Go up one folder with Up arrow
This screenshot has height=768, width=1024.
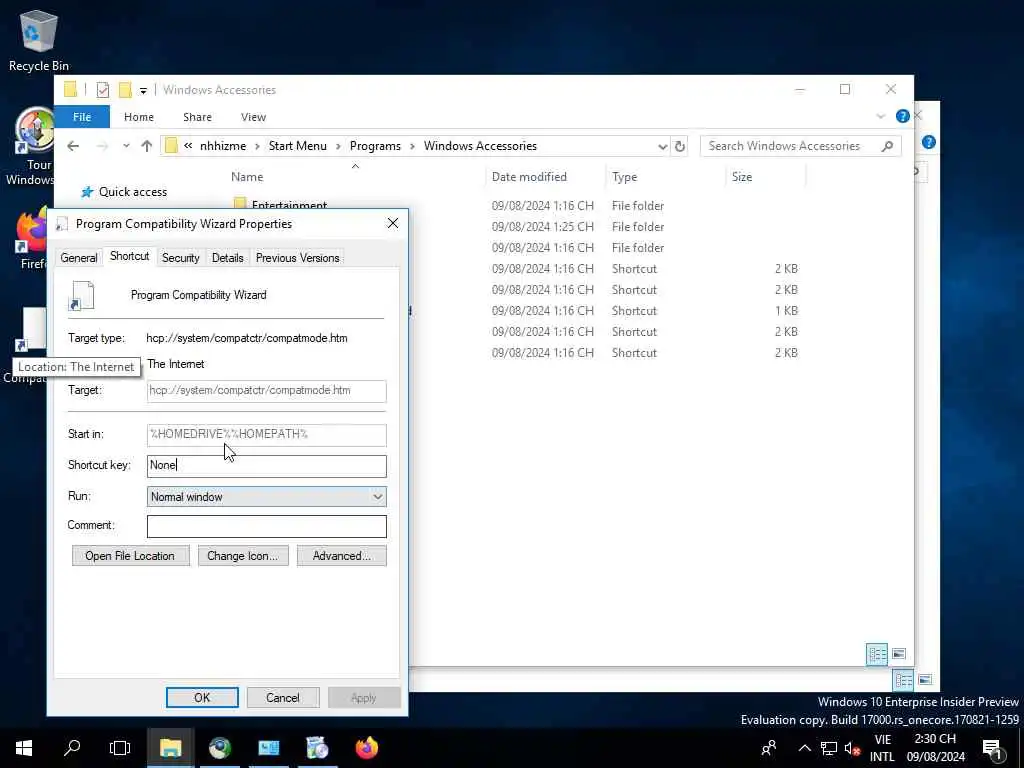click(x=146, y=146)
